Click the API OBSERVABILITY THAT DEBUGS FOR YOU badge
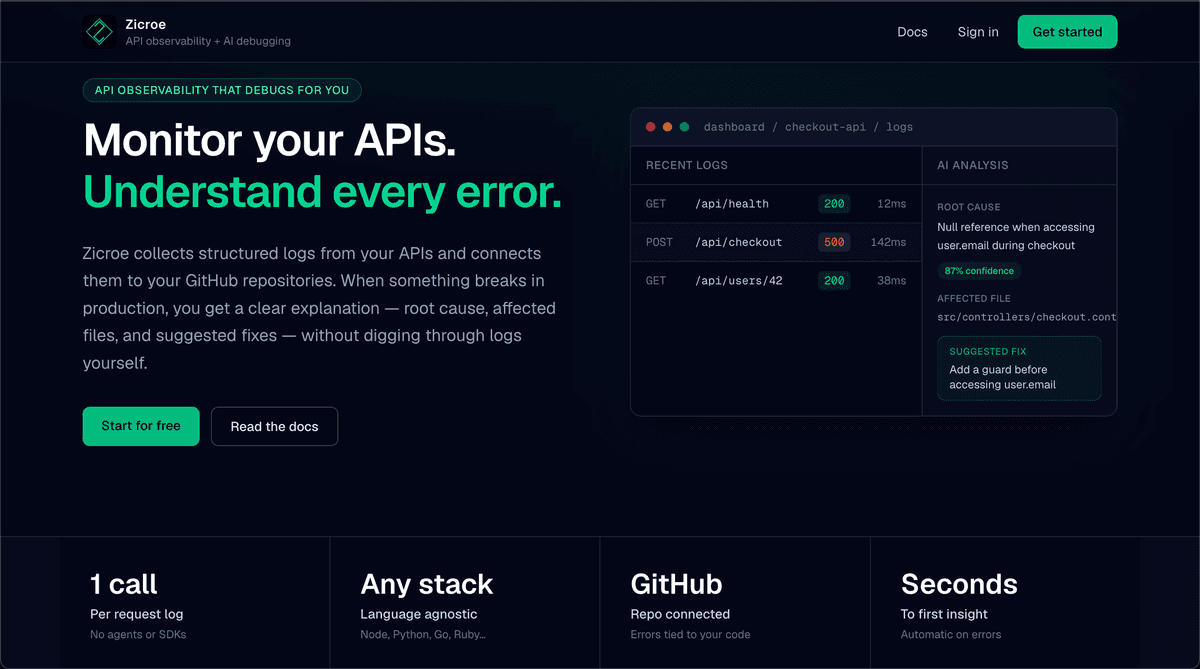1200x669 pixels. [222, 90]
